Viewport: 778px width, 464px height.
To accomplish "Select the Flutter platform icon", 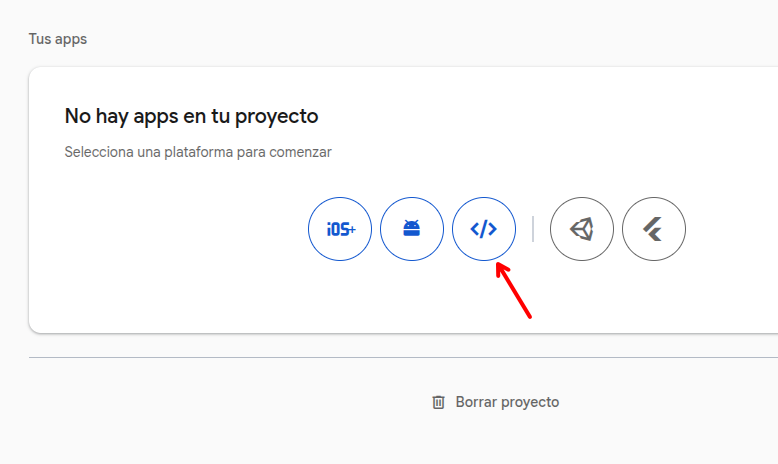I will [654, 229].
